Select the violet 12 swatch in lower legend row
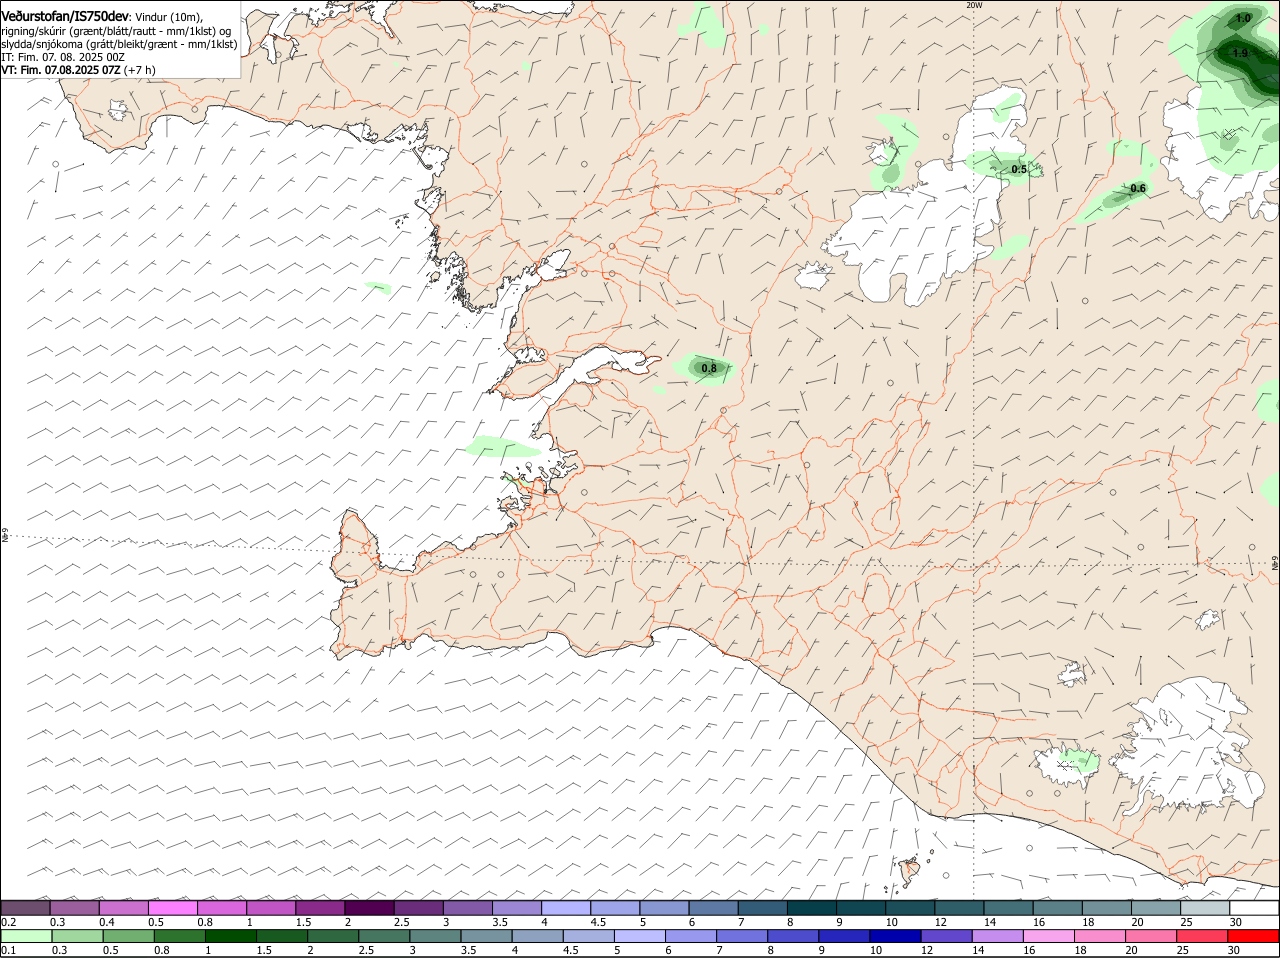1280x958 pixels. 946,936
